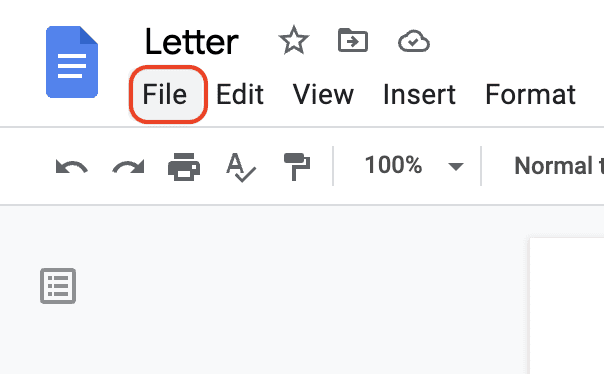
Task: Open the Normal text style dropdown
Action: [x=559, y=166]
